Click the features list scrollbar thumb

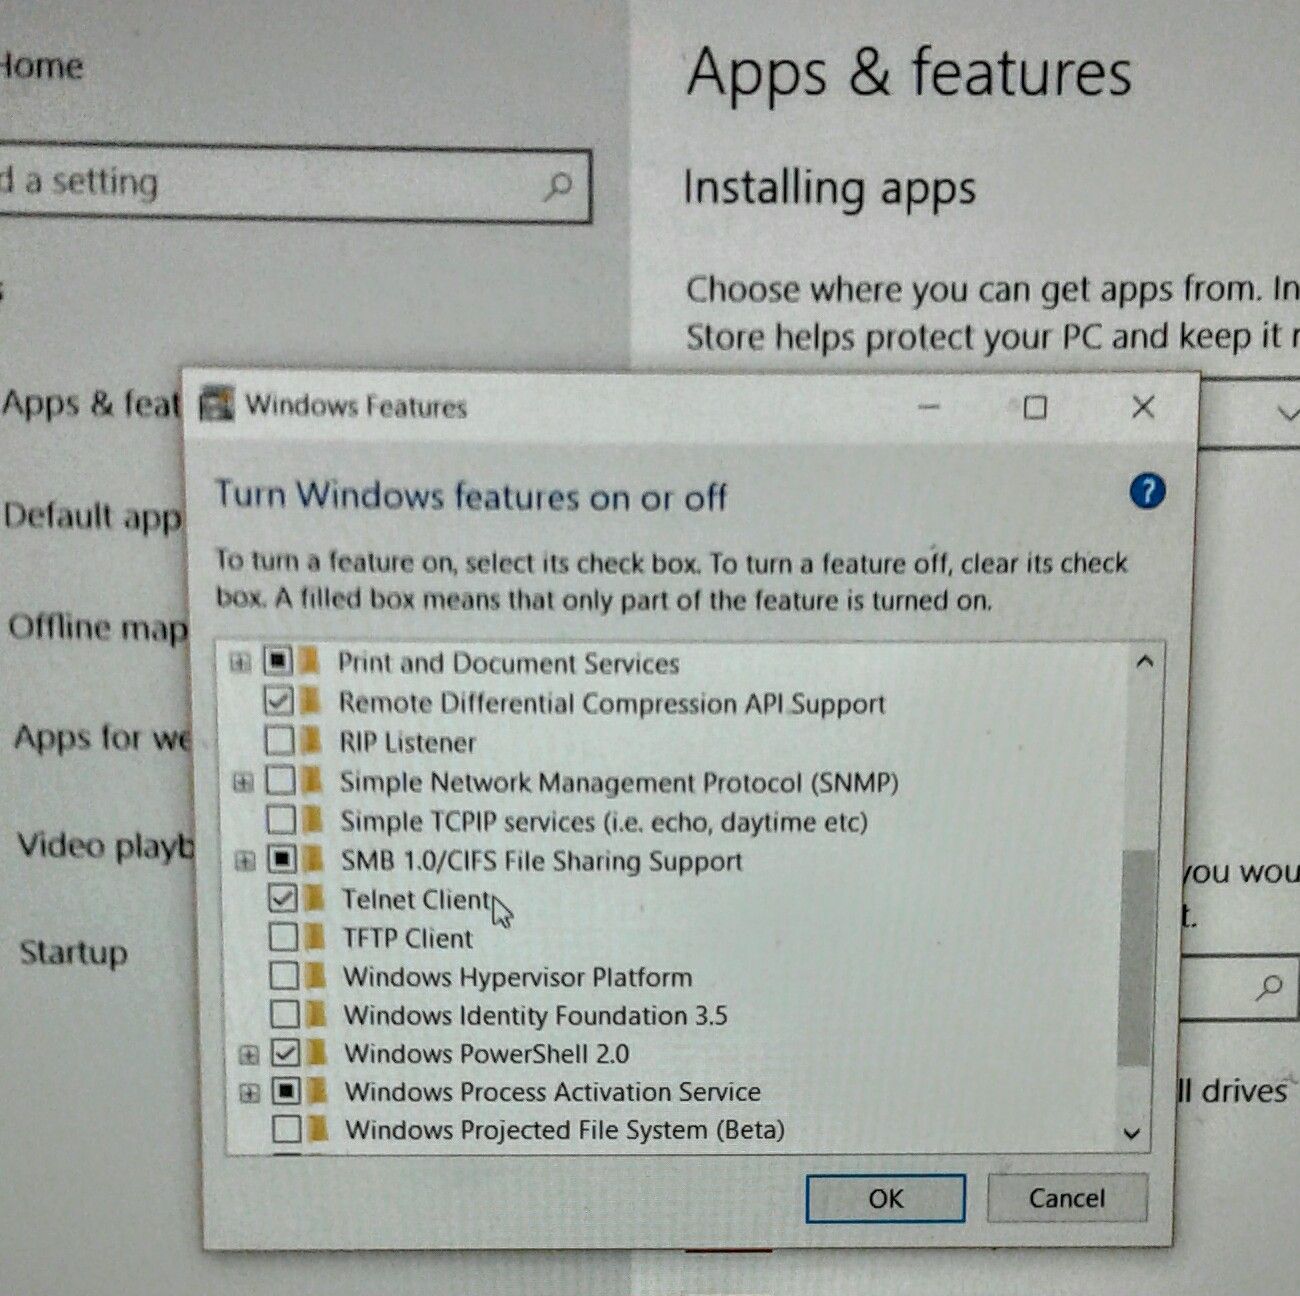tap(1134, 959)
